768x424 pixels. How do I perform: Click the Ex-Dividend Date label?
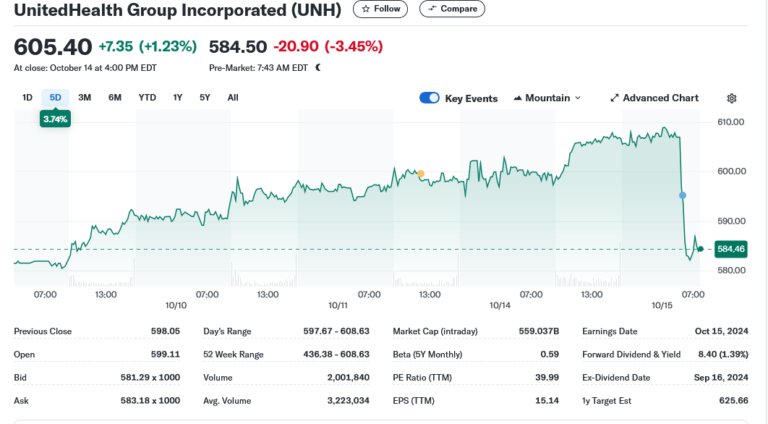click(x=616, y=377)
